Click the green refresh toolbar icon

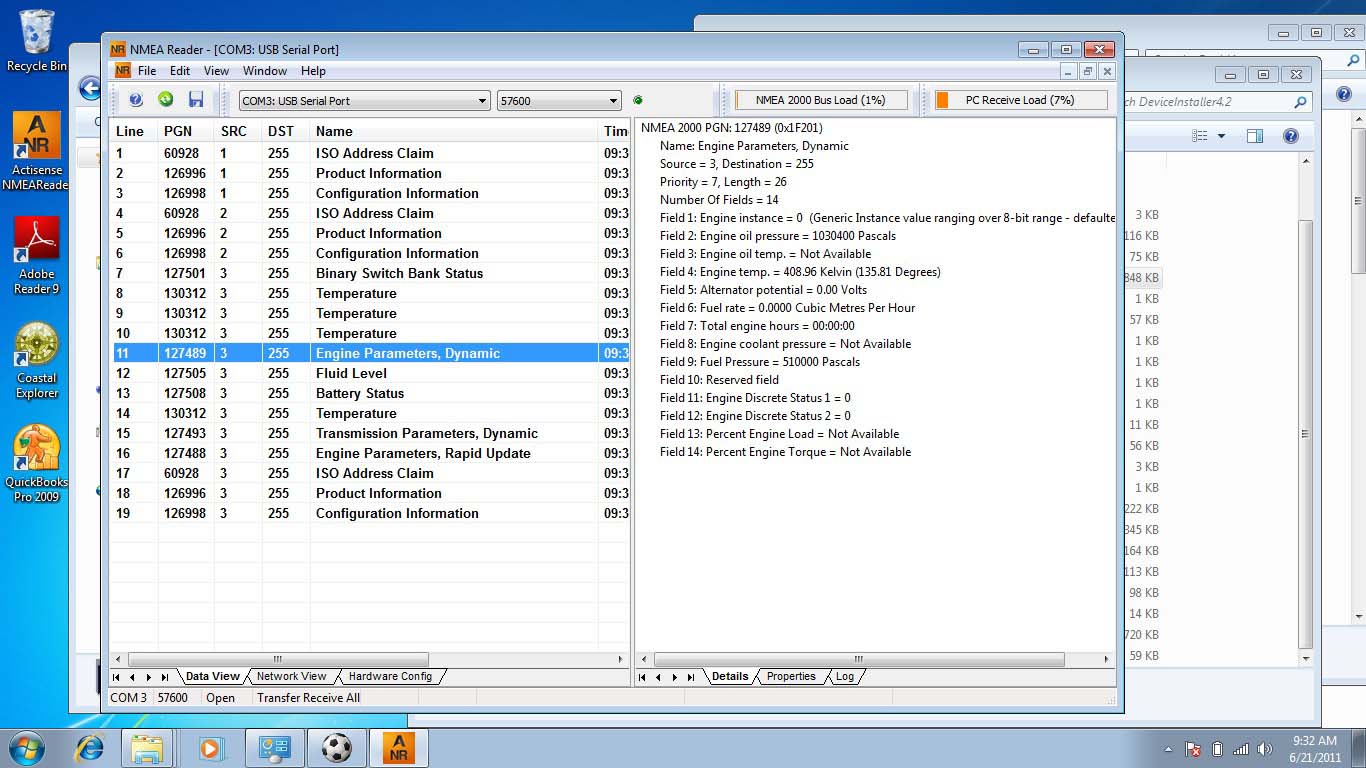(x=166, y=100)
